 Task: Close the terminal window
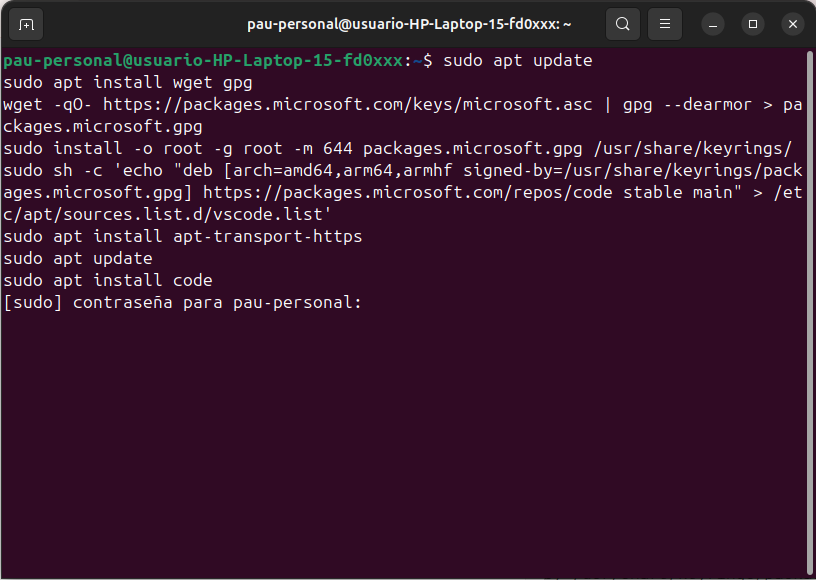pyautogui.click(x=792, y=24)
